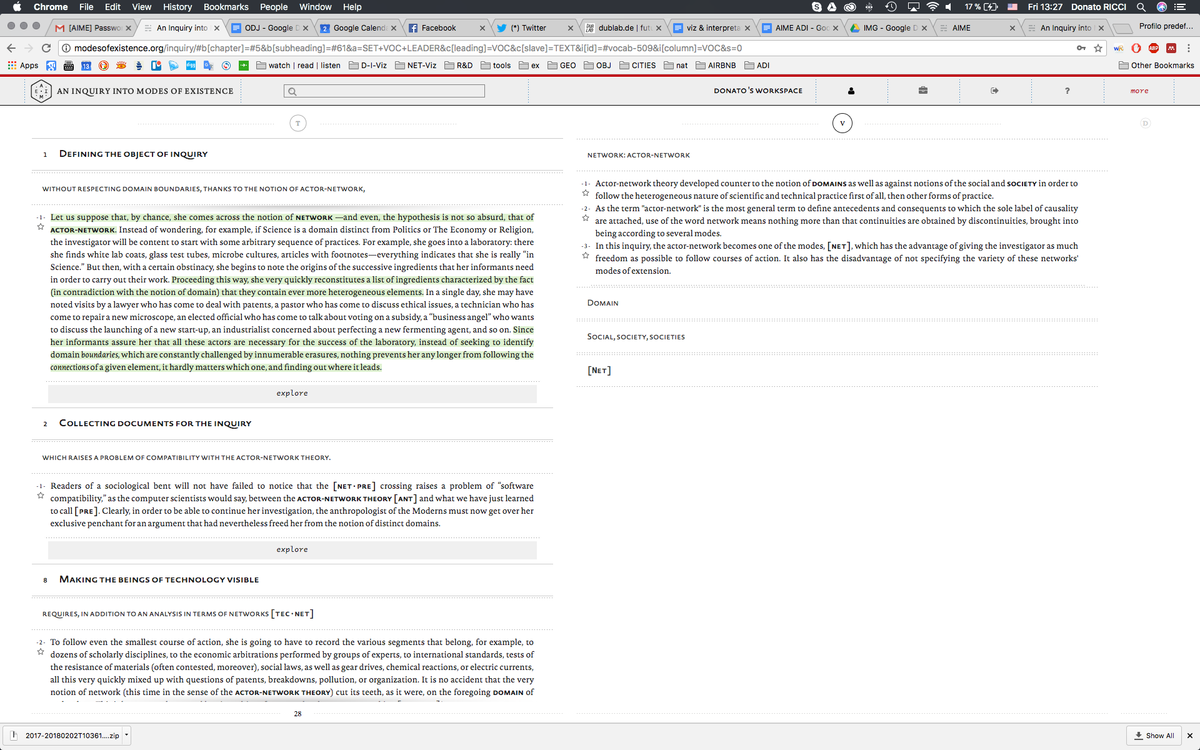
Task: Expand Social, Society, Societies entry
Action: pos(635,336)
